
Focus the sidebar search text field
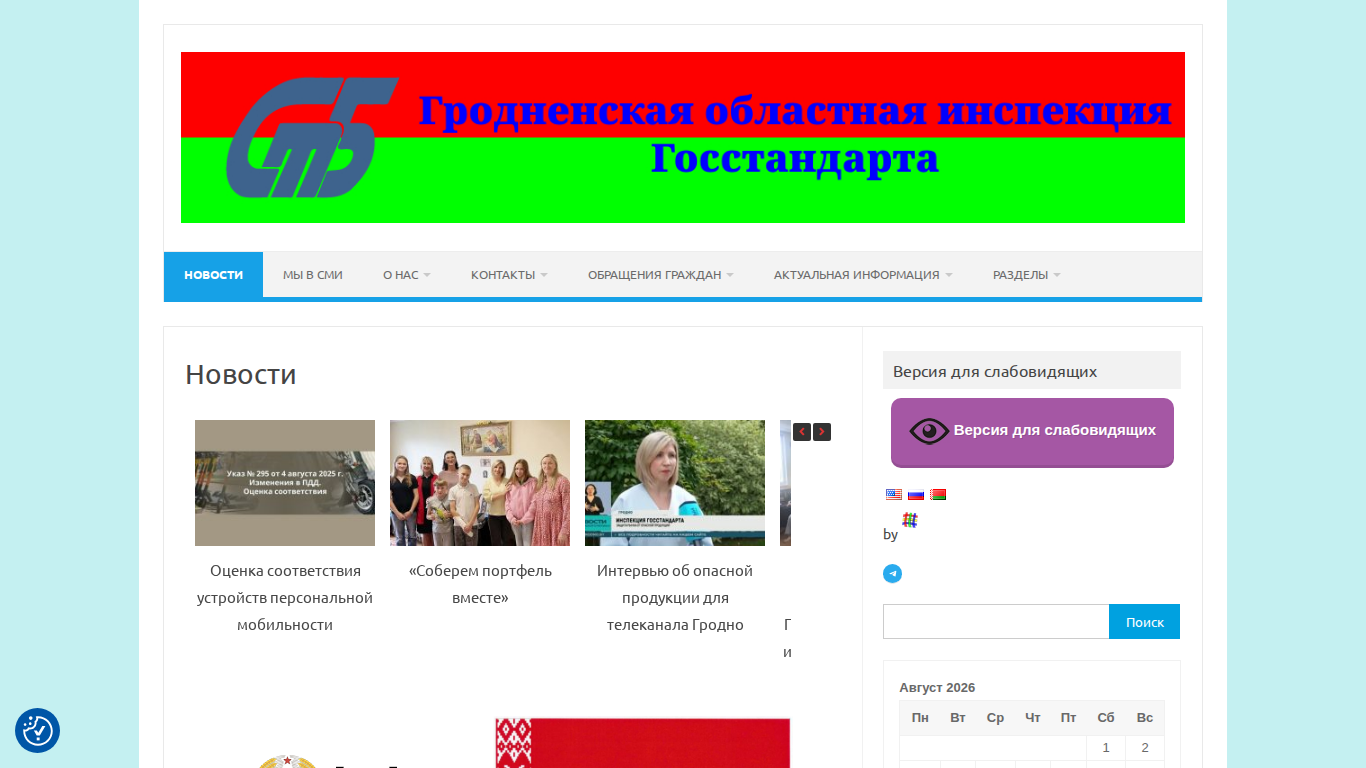pos(996,622)
